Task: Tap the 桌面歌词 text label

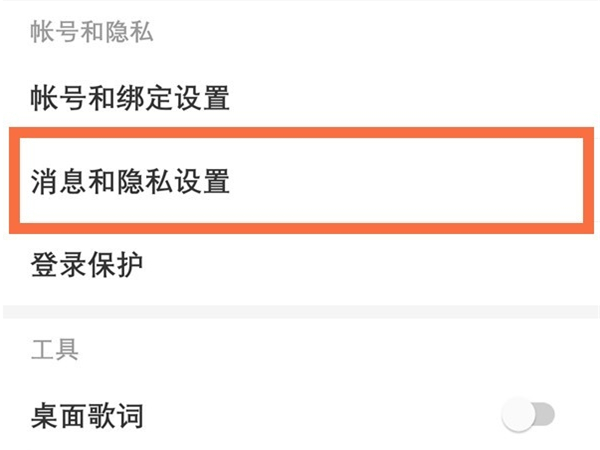Action: pos(87,416)
